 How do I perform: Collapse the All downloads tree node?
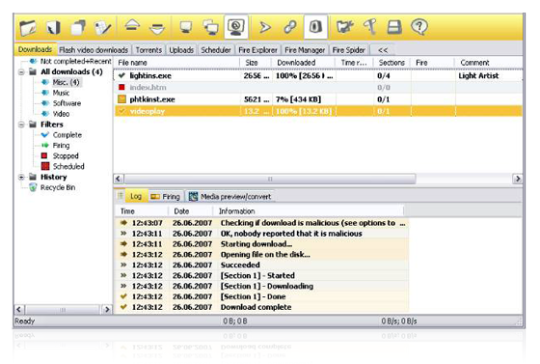21,72
